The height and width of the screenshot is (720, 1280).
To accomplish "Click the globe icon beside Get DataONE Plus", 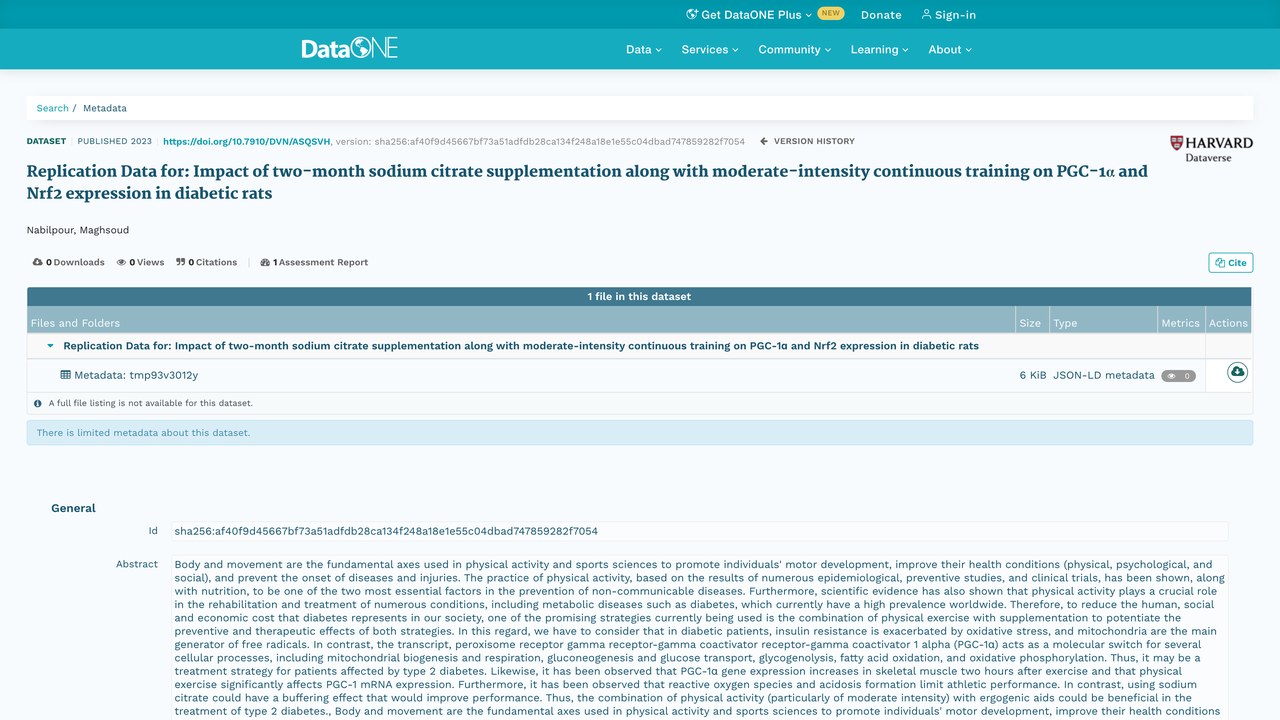I will [x=692, y=14].
